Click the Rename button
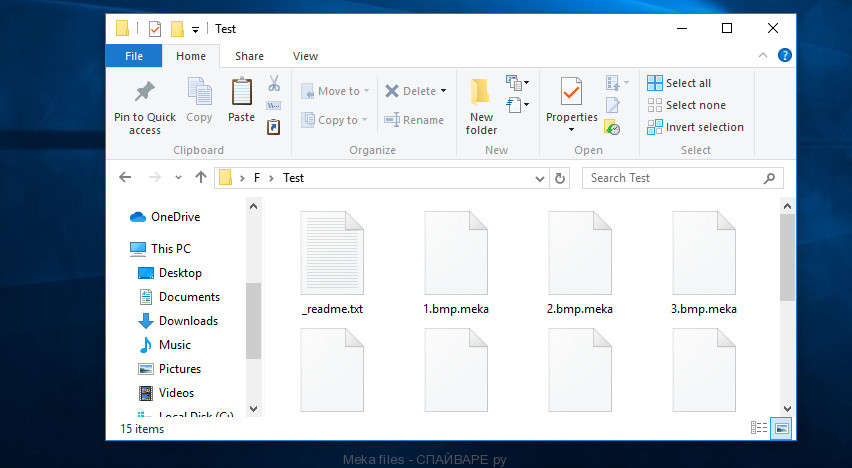Viewport: 852px width, 468px height. 414,120
